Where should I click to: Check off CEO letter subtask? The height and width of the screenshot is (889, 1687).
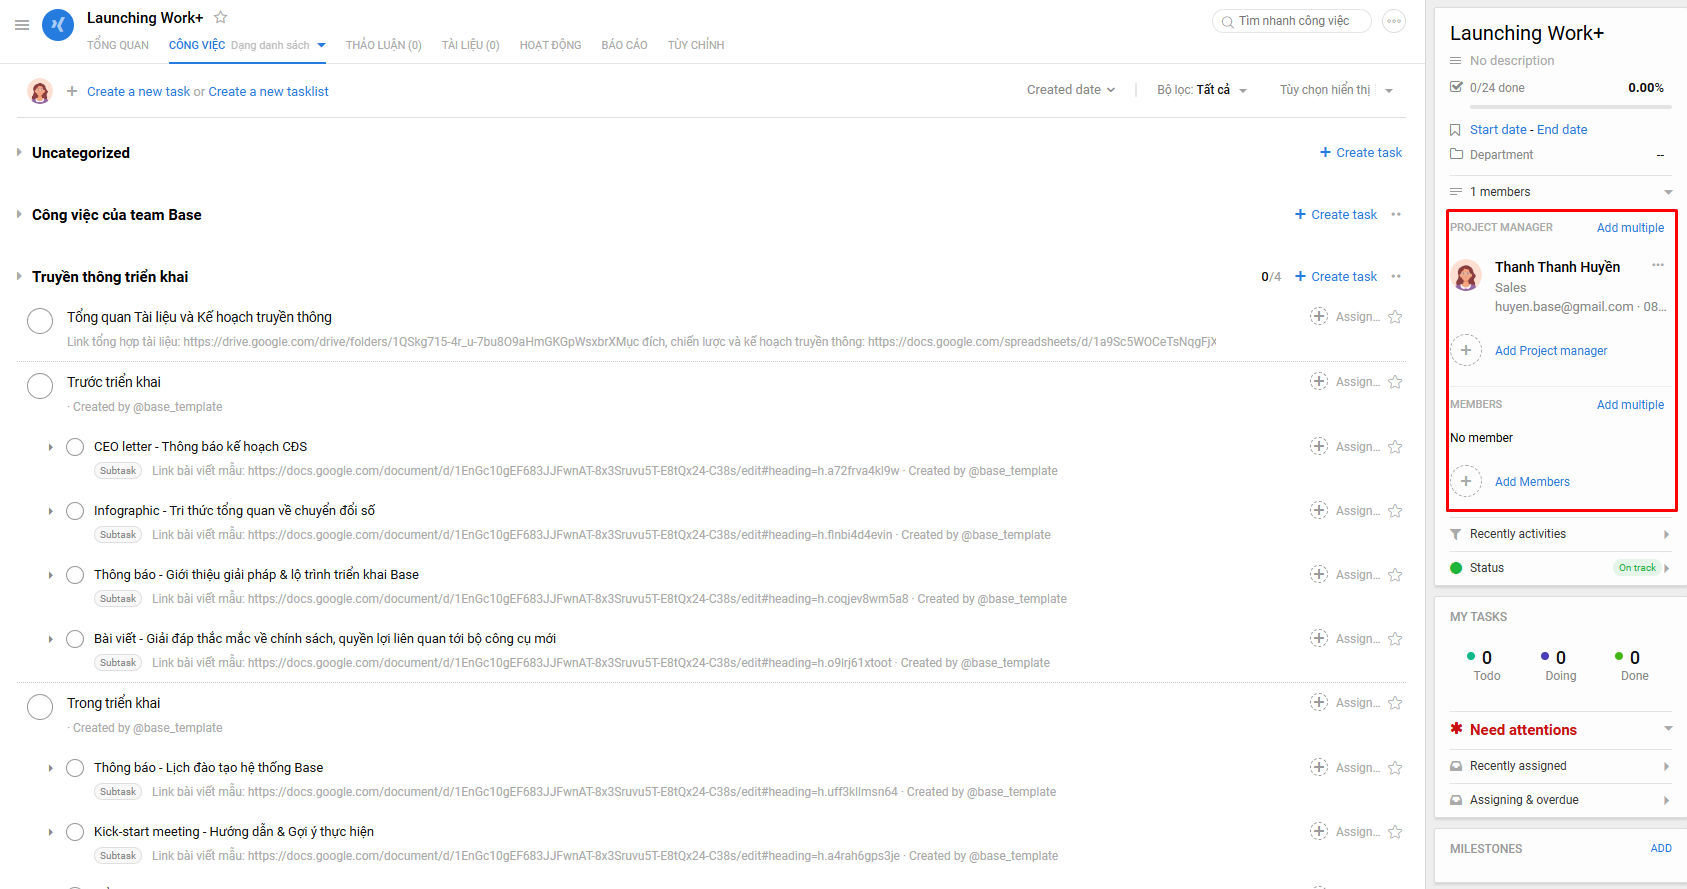(75, 447)
